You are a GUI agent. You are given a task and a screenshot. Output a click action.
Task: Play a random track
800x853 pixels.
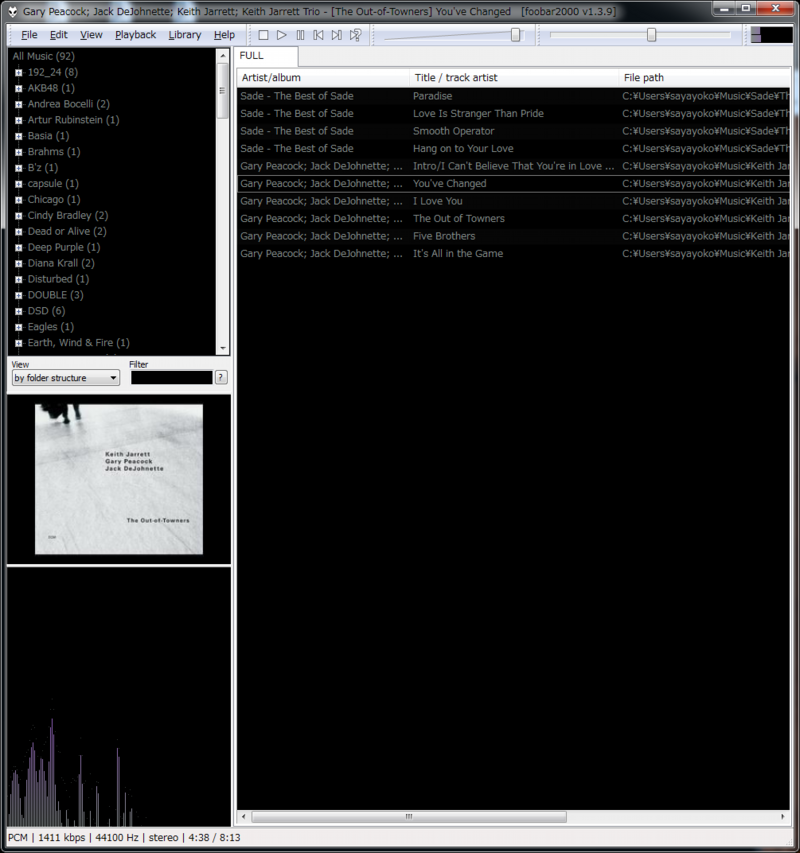(356, 35)
